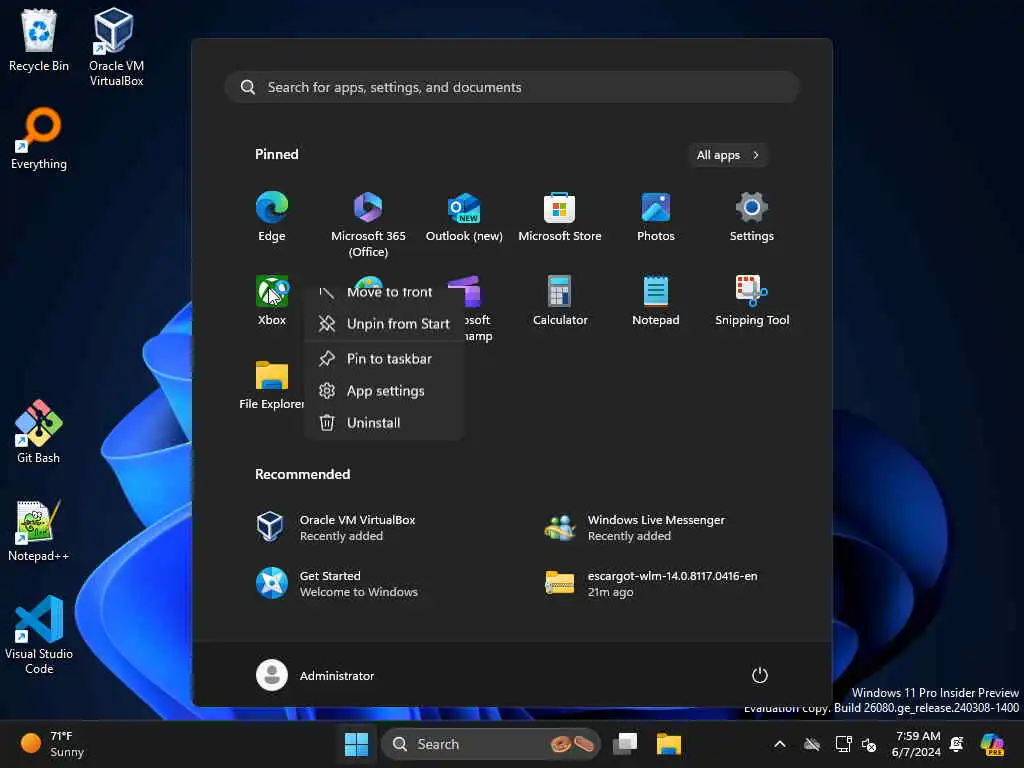The image size is (1024, 768).
Task: Click the Start button on taskbar
Action: 357,744
